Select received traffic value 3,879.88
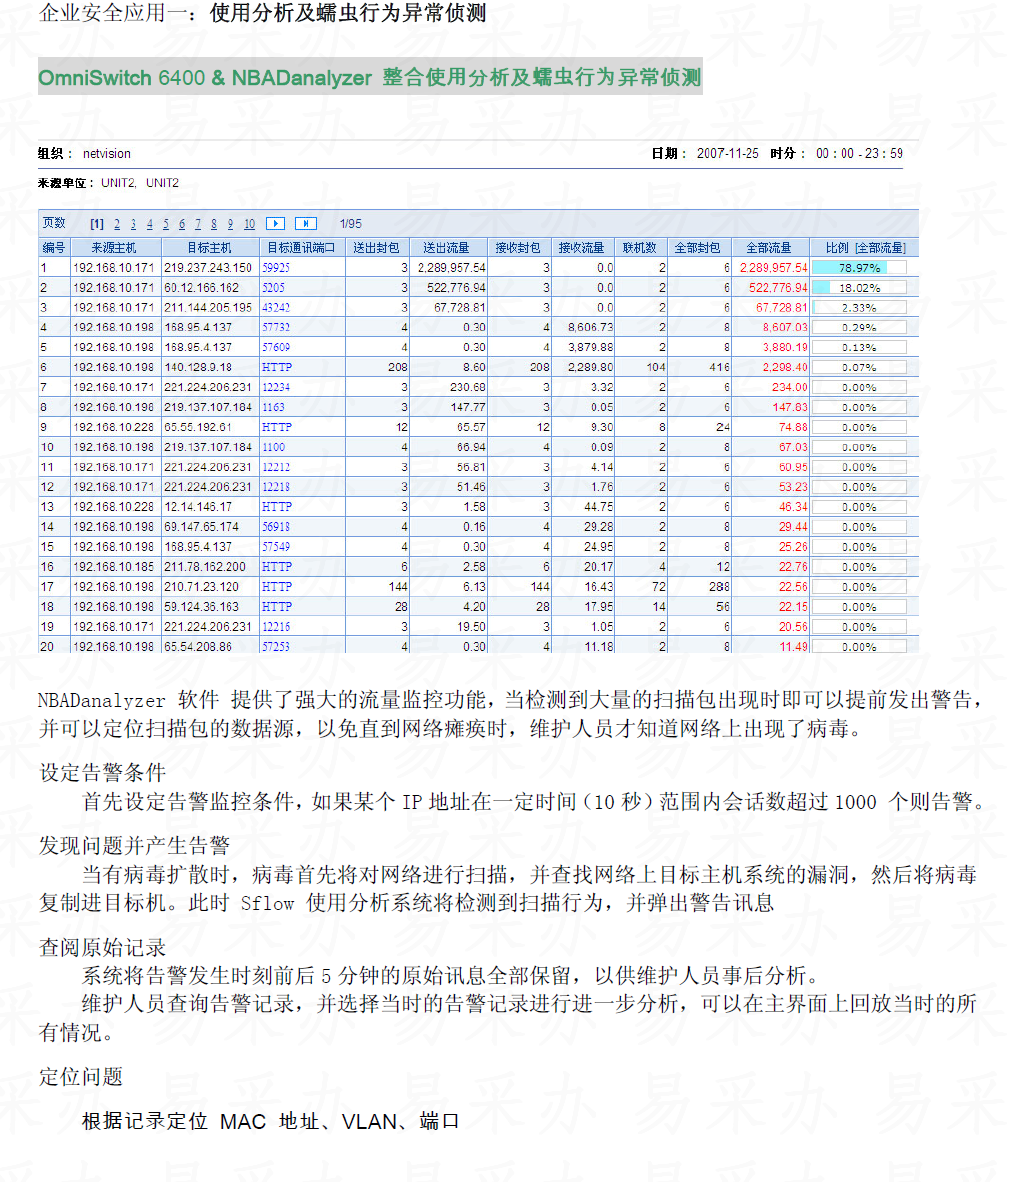 click(590, 348)
